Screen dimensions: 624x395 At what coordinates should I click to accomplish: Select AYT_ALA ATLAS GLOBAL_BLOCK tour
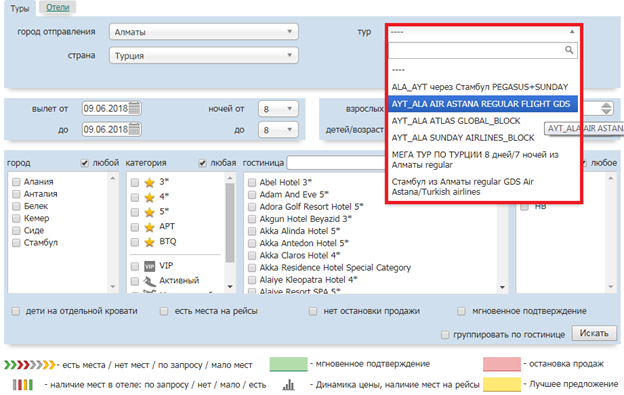483,121
